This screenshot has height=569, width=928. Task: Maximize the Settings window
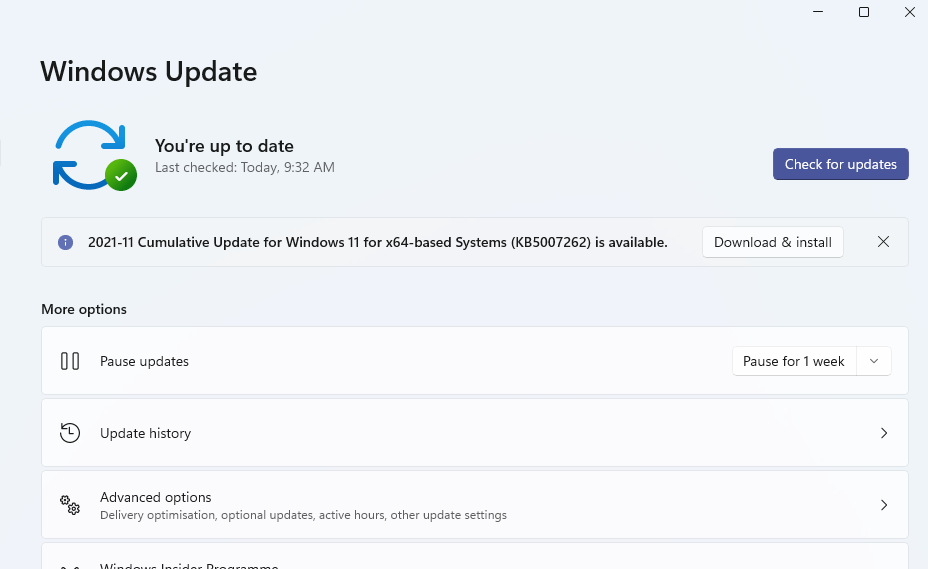click(x=864, y=12)
